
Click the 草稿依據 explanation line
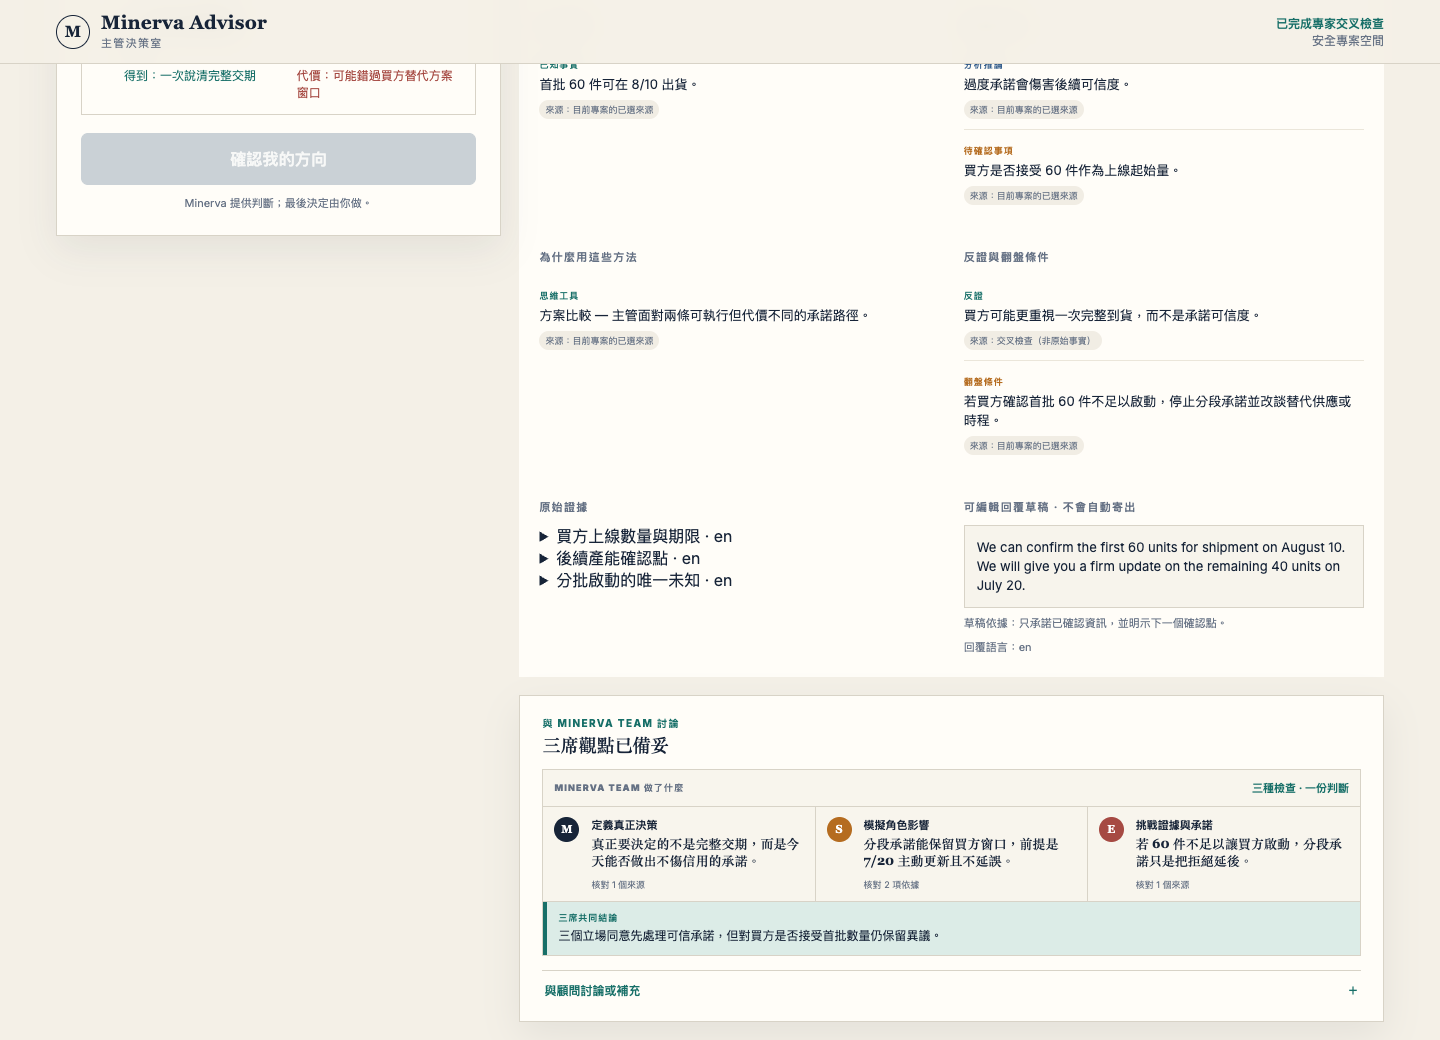coord(1094,624)
